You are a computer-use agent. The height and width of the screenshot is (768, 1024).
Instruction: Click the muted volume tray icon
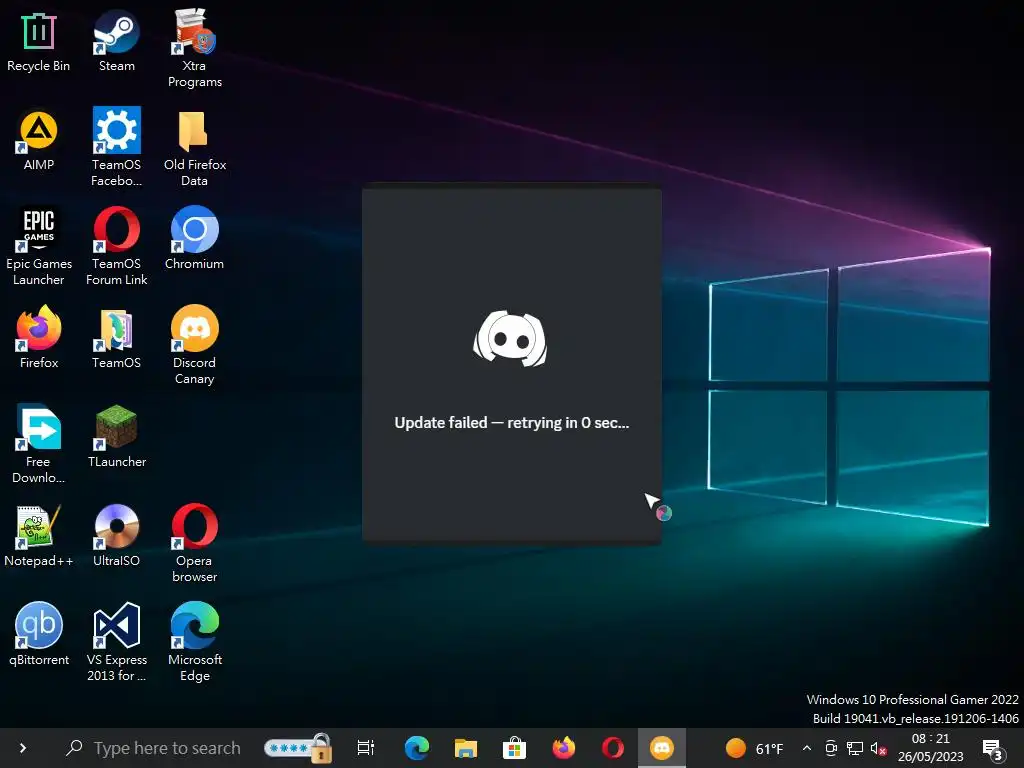click(x=878, y=748)
